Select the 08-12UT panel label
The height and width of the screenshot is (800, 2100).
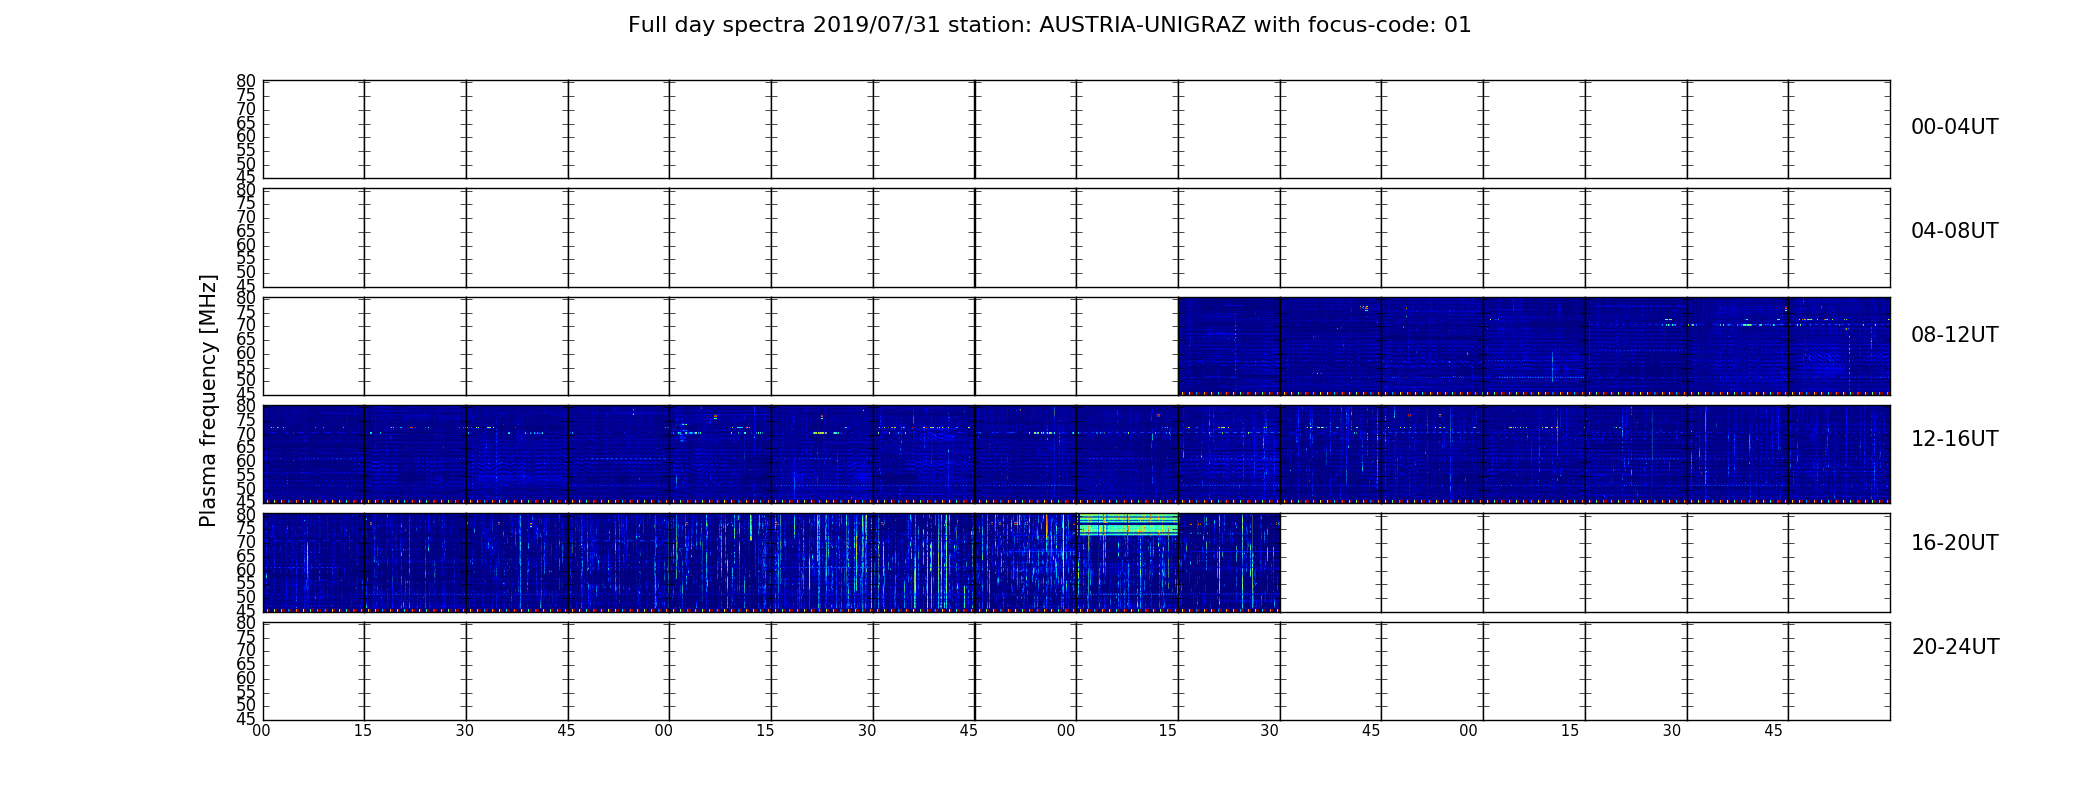(x=1954, y=335)
